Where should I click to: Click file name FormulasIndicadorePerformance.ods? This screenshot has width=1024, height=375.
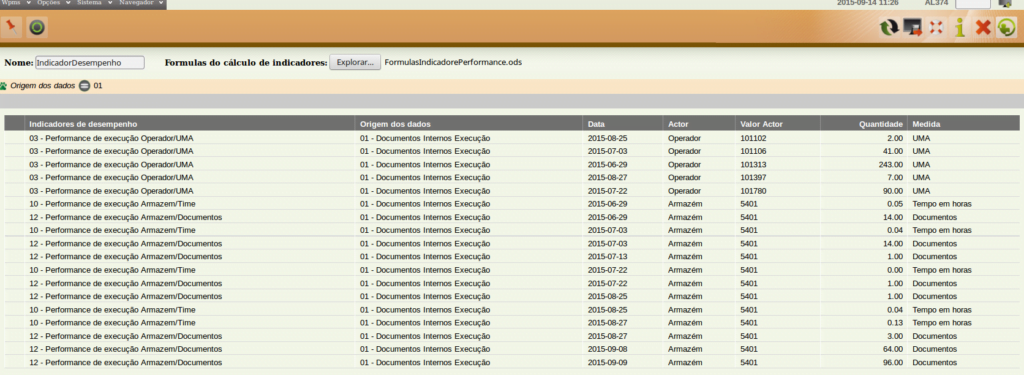pyautogui.click(x=453, y=63)
